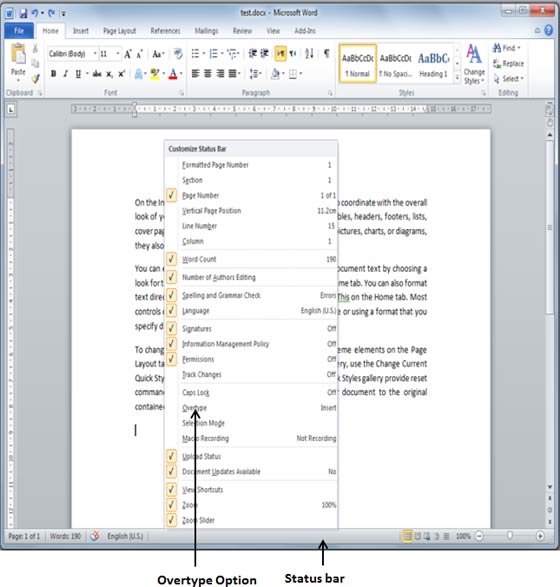Open the Font dialog launcher
Screen dimensions: 560x587
click(x=182, y=93)
